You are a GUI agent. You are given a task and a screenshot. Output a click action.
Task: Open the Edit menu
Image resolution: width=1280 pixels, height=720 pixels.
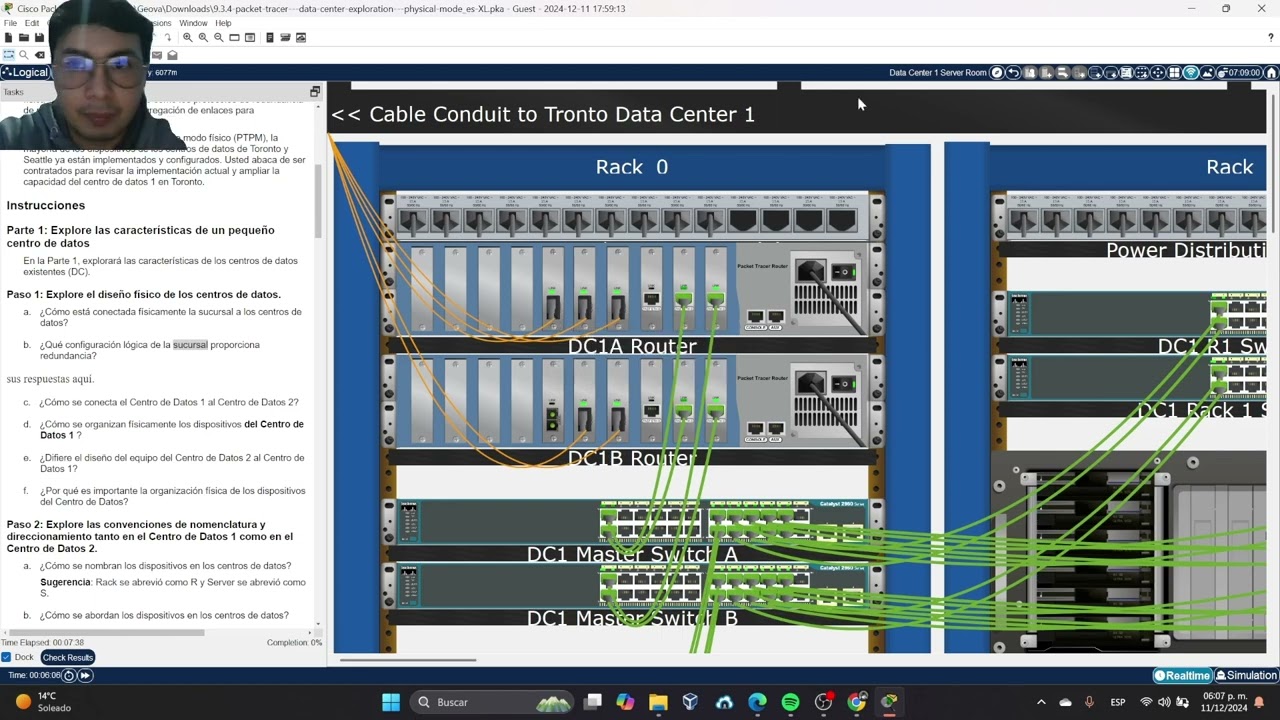(x=32, y=23)
